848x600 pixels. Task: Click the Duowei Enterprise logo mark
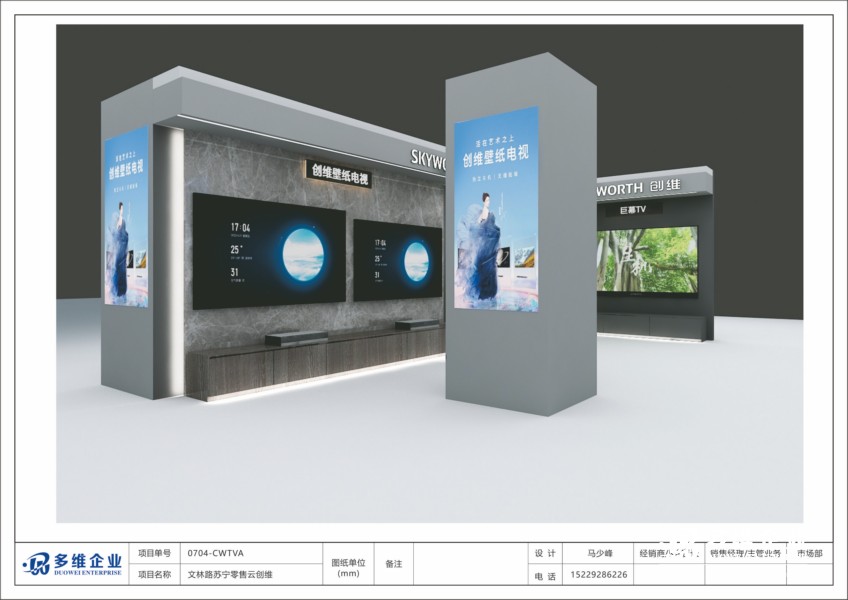tap(36, 564)
